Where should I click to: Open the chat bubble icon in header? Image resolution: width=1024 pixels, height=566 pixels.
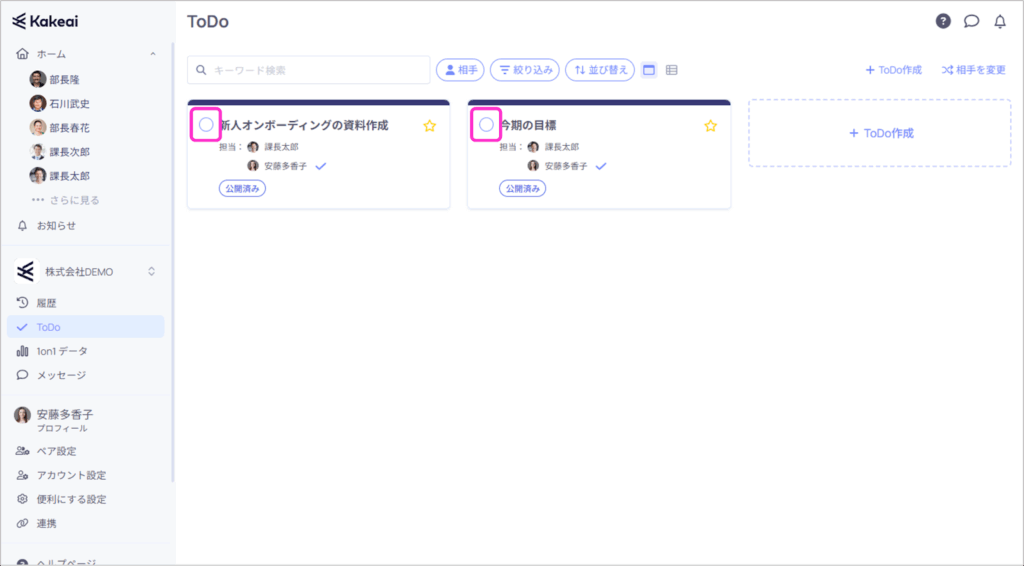click(971, 21)
